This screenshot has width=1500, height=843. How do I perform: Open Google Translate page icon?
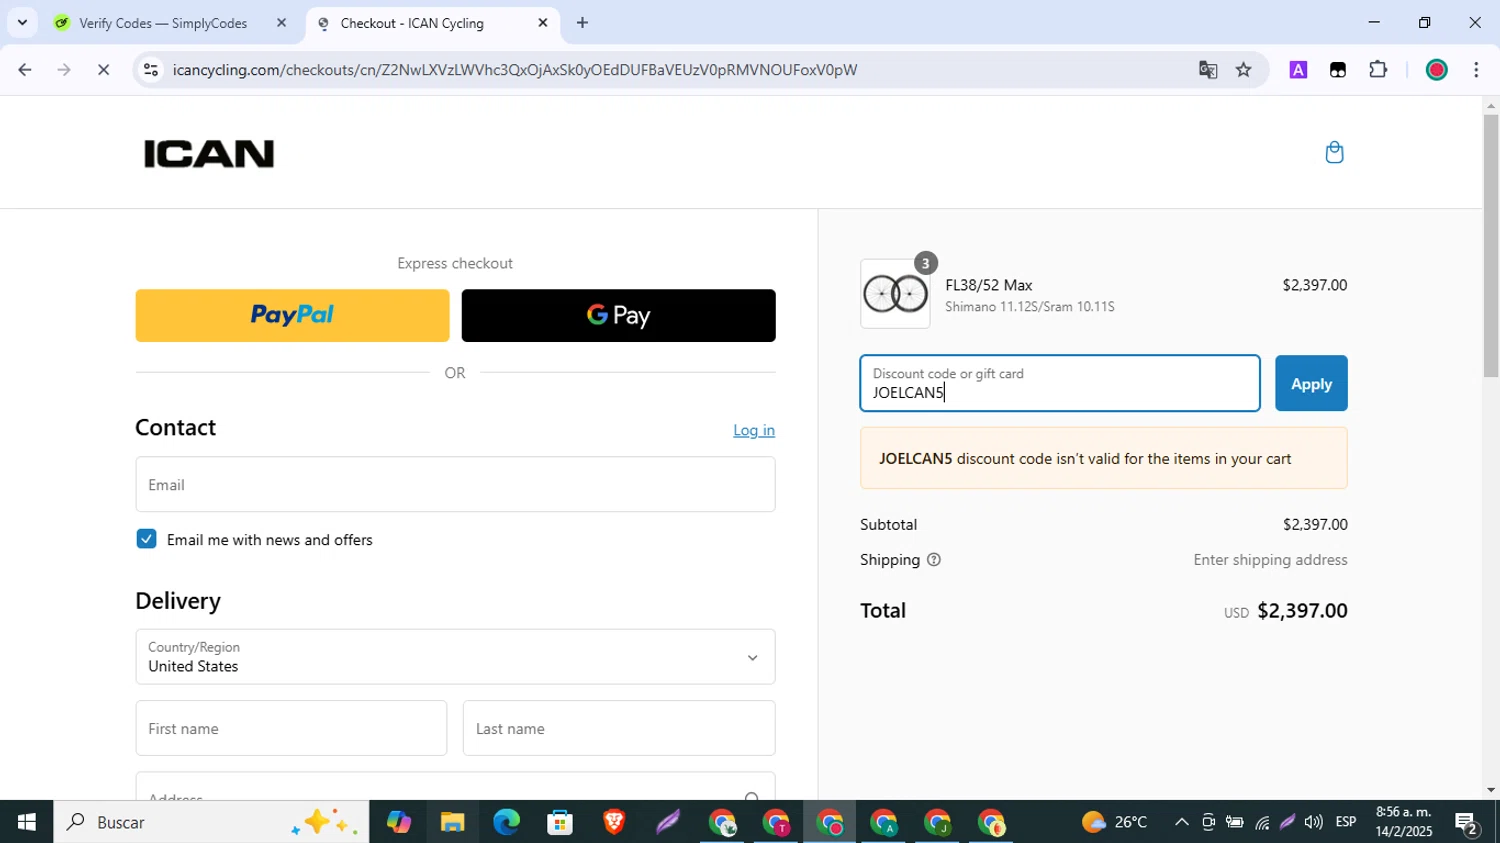coord(1208,70)
